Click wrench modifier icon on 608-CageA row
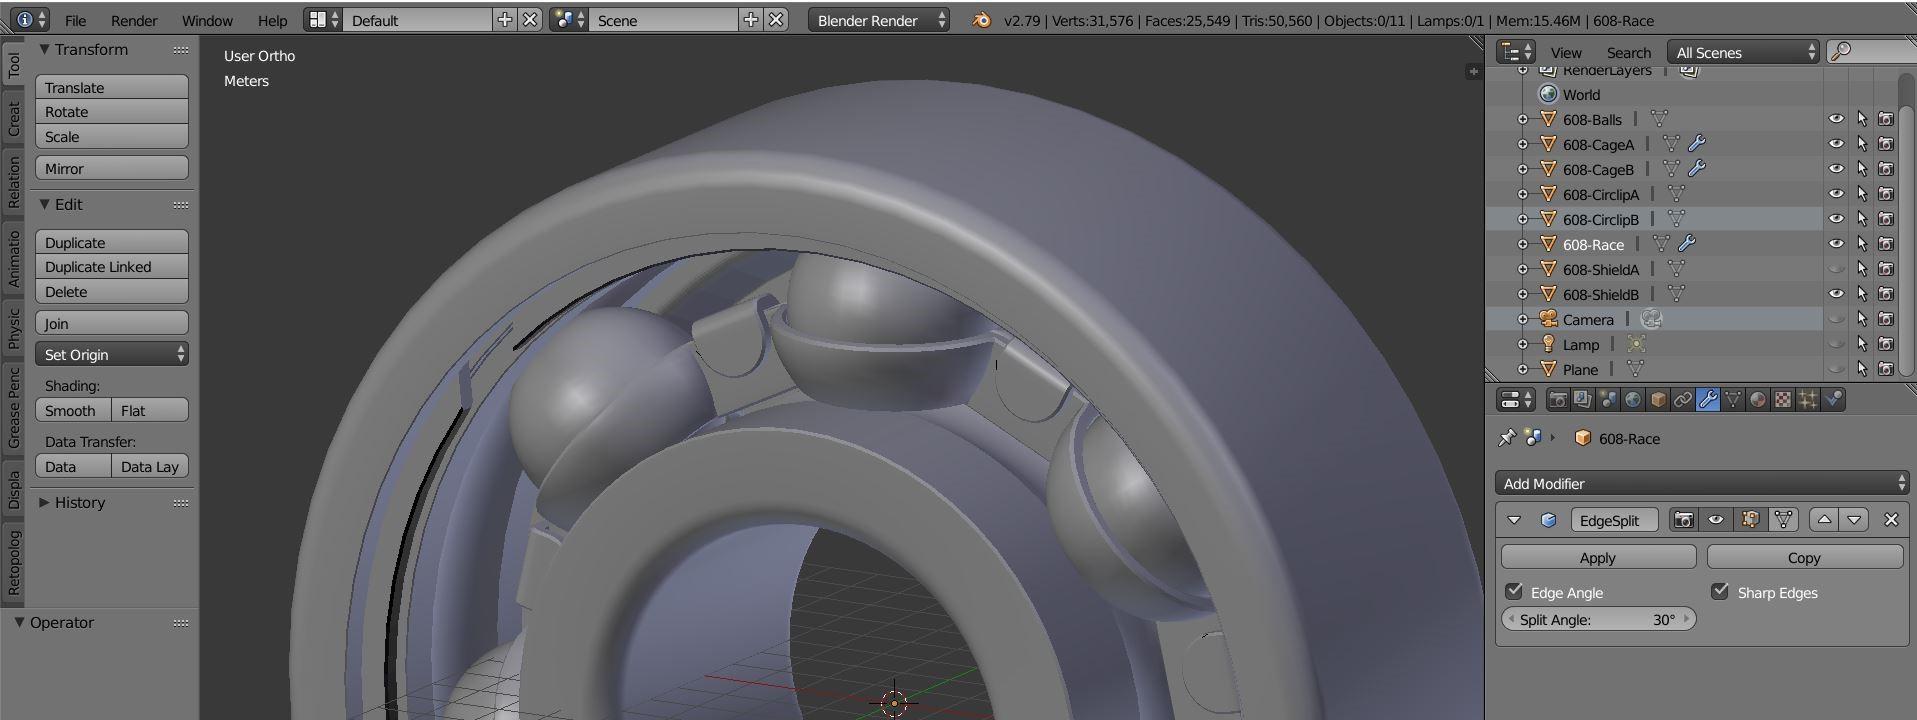1917x720 pixels. pyautogui.click(x=1697, y=144)
